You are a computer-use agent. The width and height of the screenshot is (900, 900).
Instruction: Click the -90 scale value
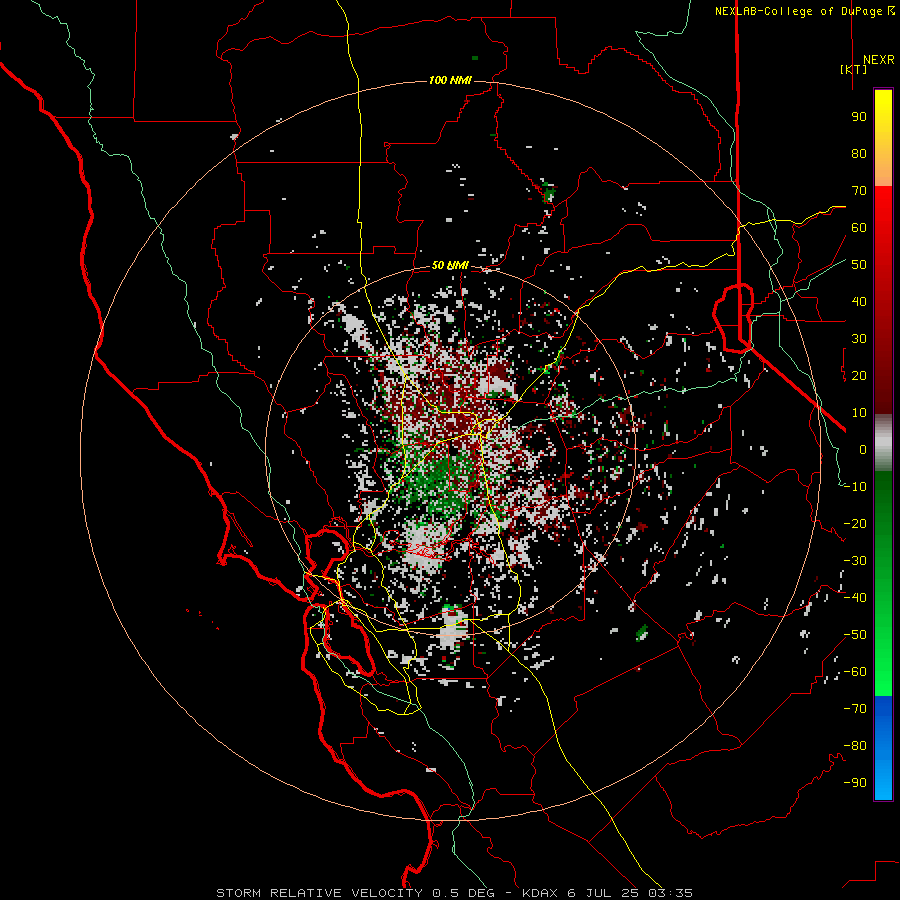click(x=855, y=783)
